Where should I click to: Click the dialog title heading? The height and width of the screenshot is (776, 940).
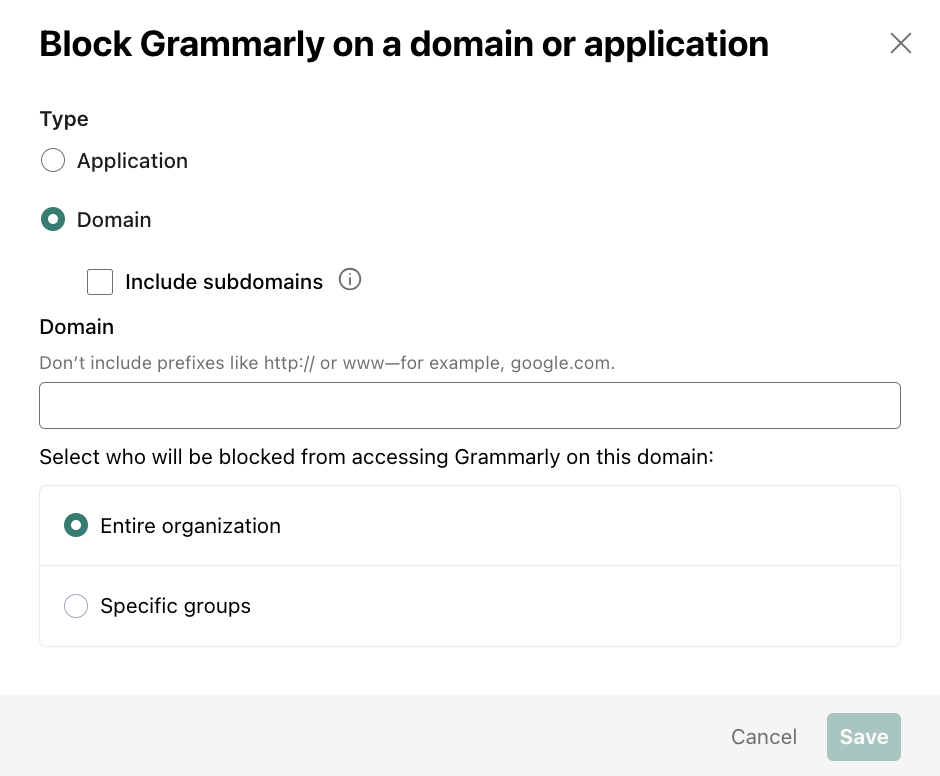pyautogui.click(x=404, y=44)
